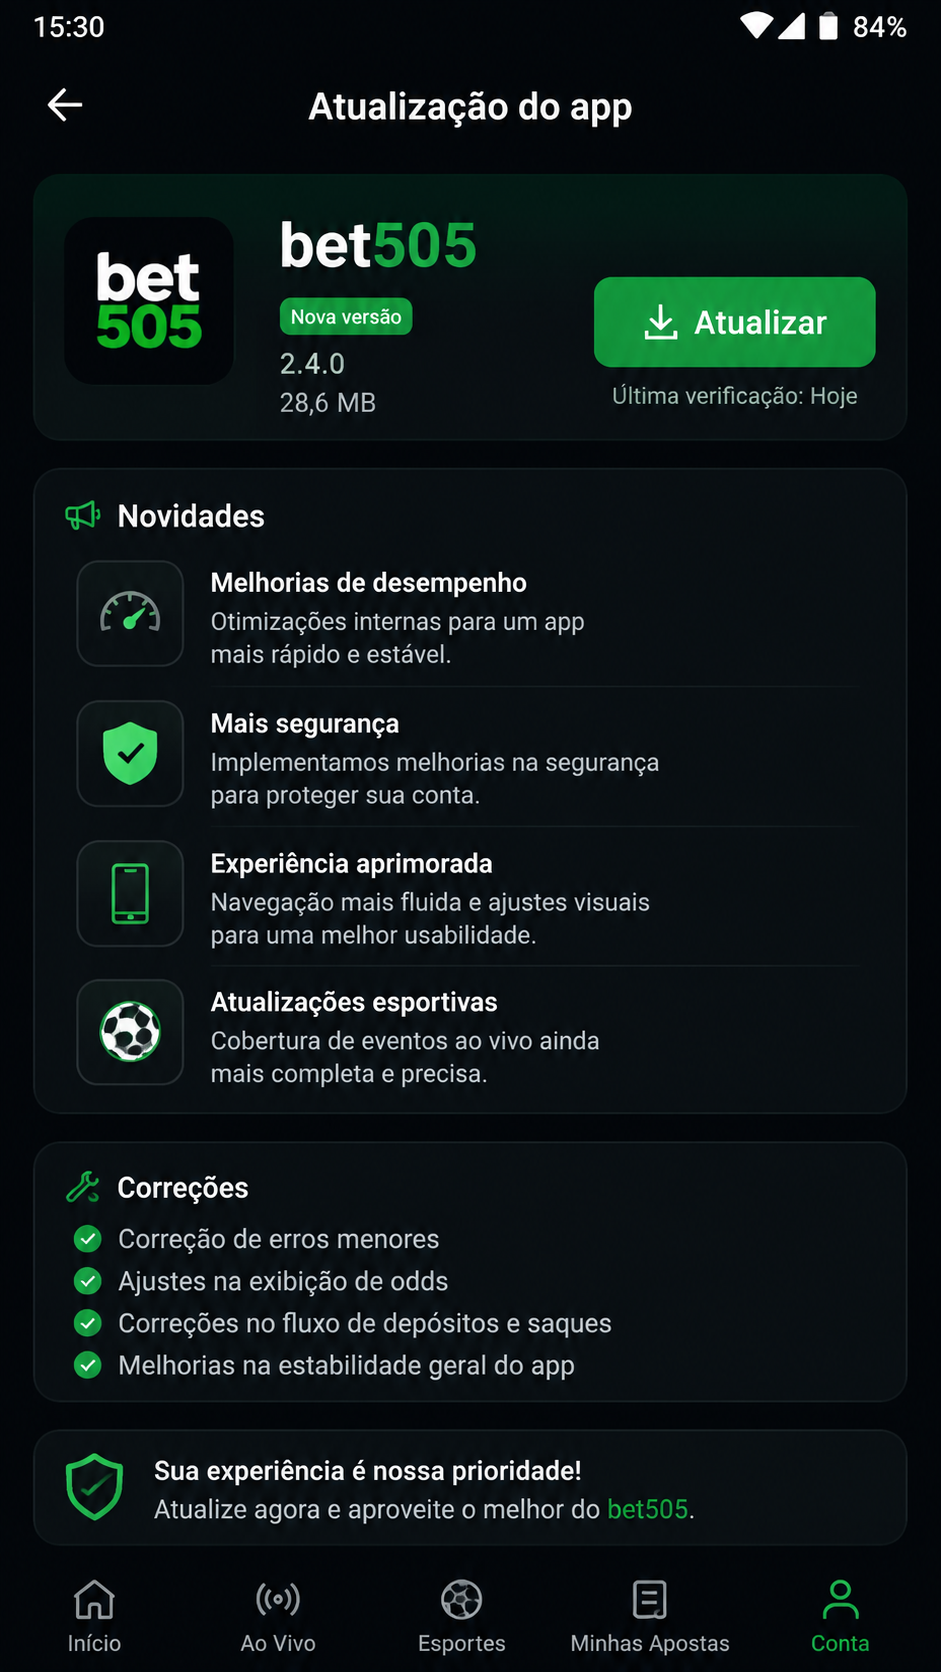The width and height of the screenshot is (941, 1672).
Task: Open the Esportes tab
Action: 462,1616
